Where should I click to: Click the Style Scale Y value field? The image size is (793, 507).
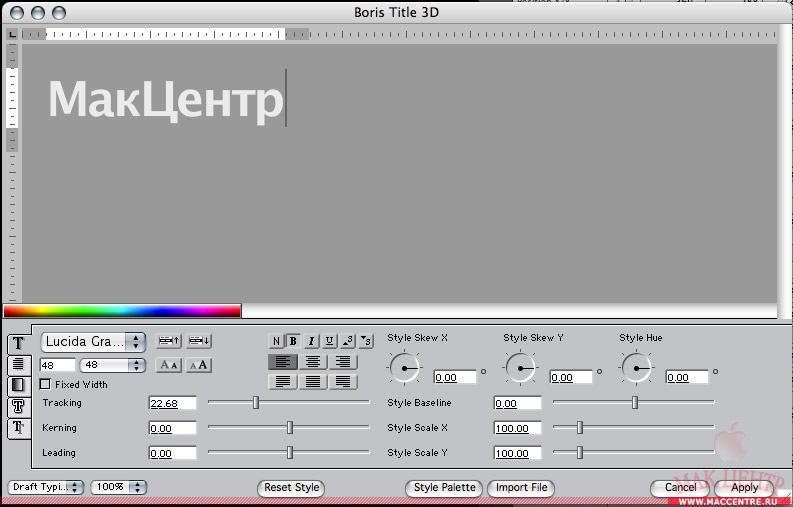click(x=517, y=453)
